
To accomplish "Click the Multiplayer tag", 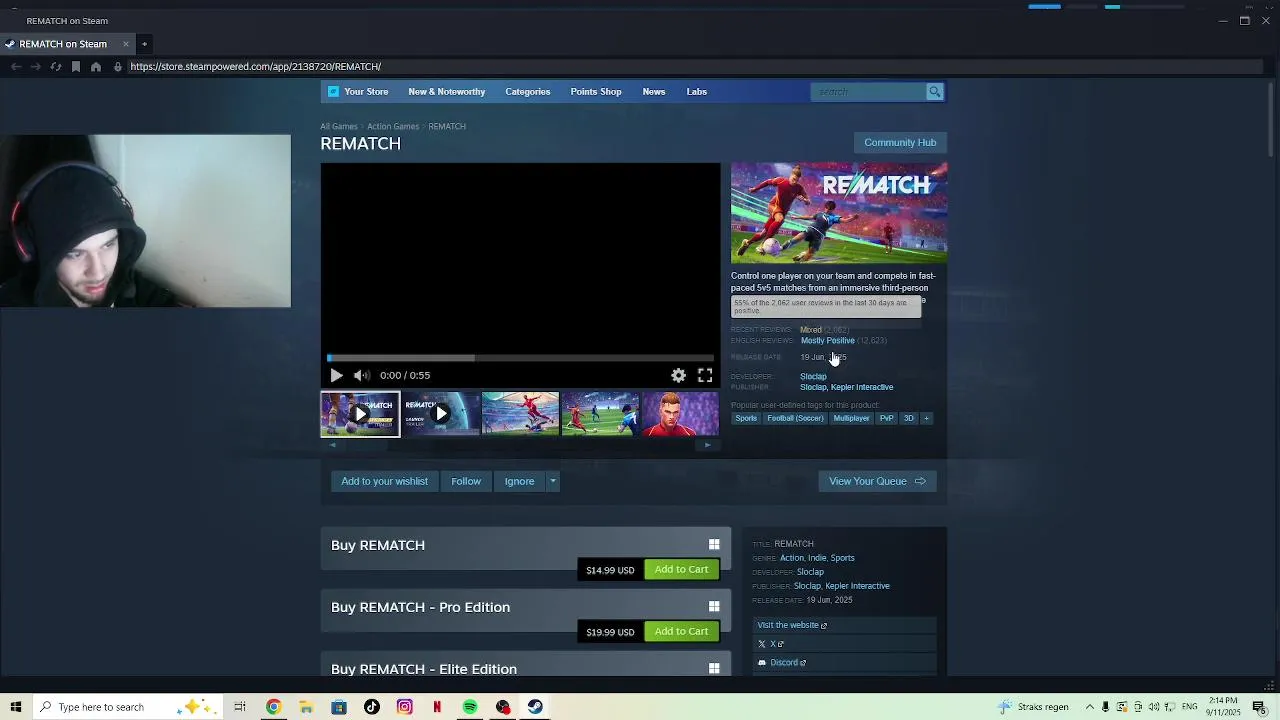I will [x=851, y=418].
